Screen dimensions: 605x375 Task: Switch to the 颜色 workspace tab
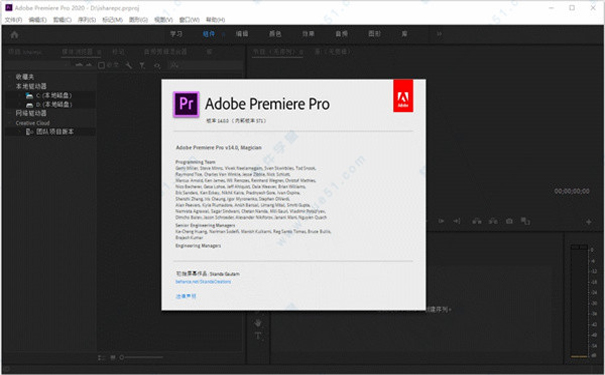tap(275, 34)
